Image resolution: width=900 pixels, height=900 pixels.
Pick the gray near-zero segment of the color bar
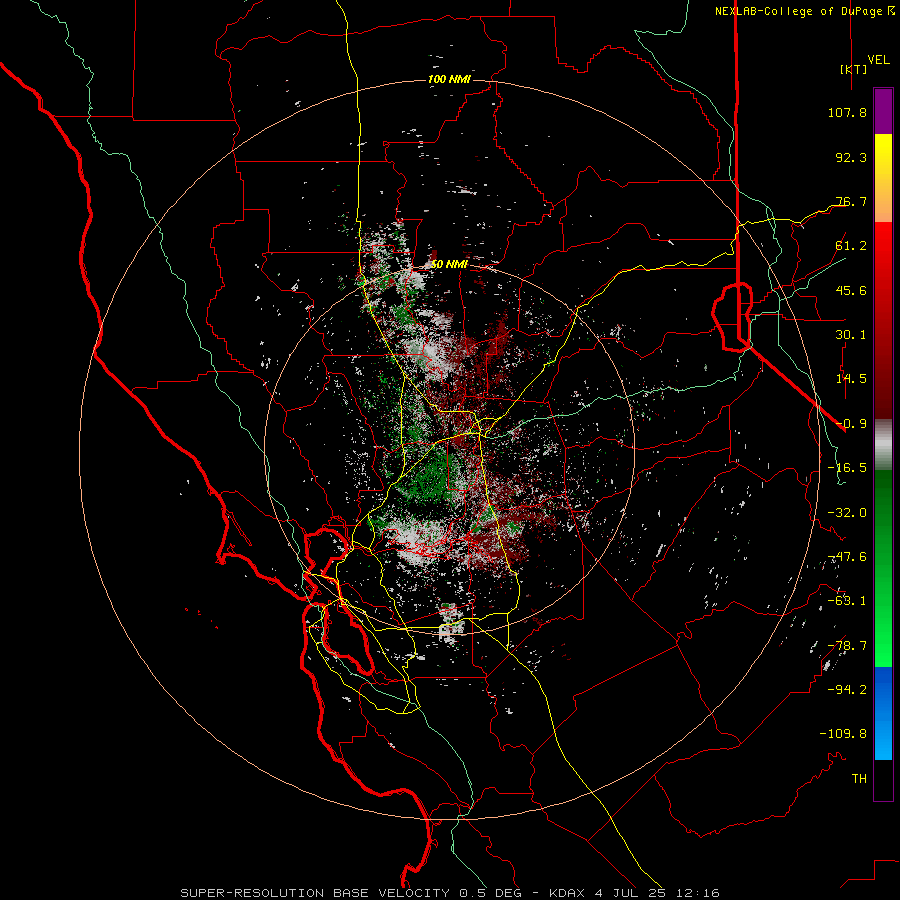(x=883, y=445)
